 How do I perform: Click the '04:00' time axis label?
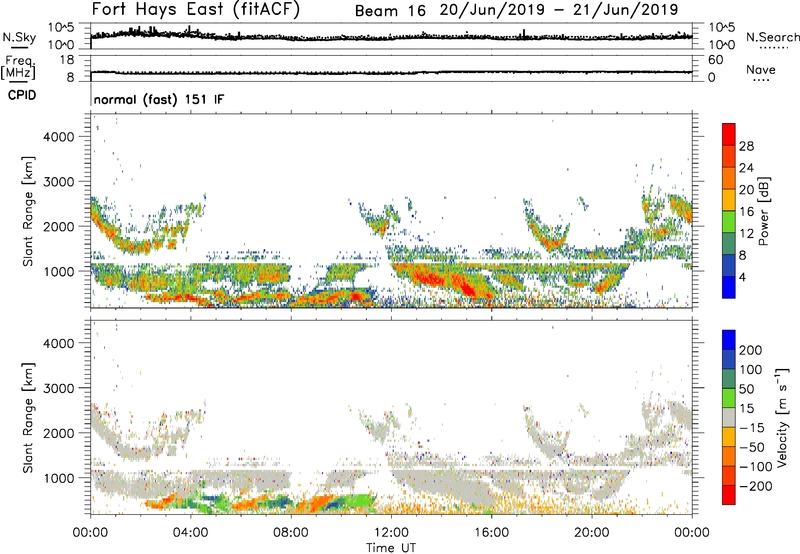(x=190, y=533)
